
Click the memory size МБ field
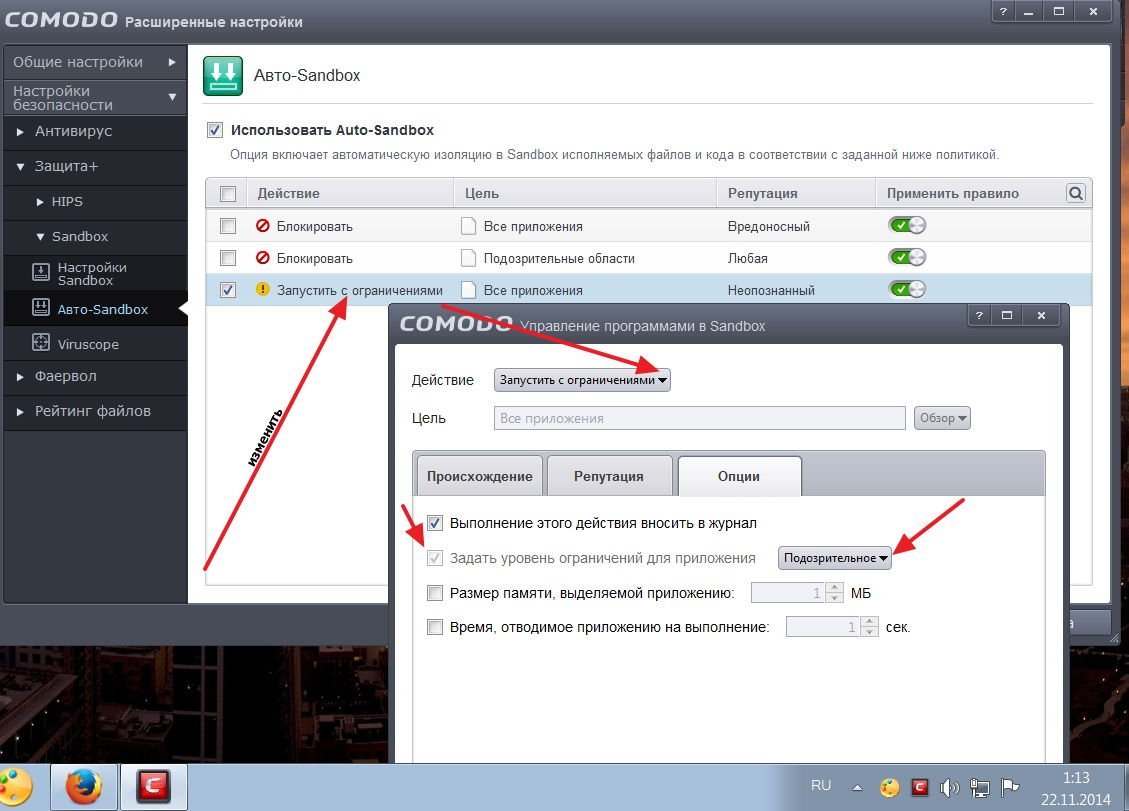pos(788,593)
